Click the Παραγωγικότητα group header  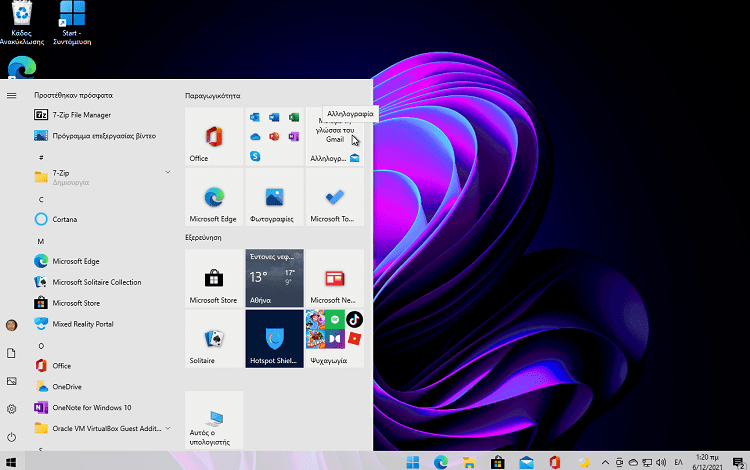pos(212,96)
